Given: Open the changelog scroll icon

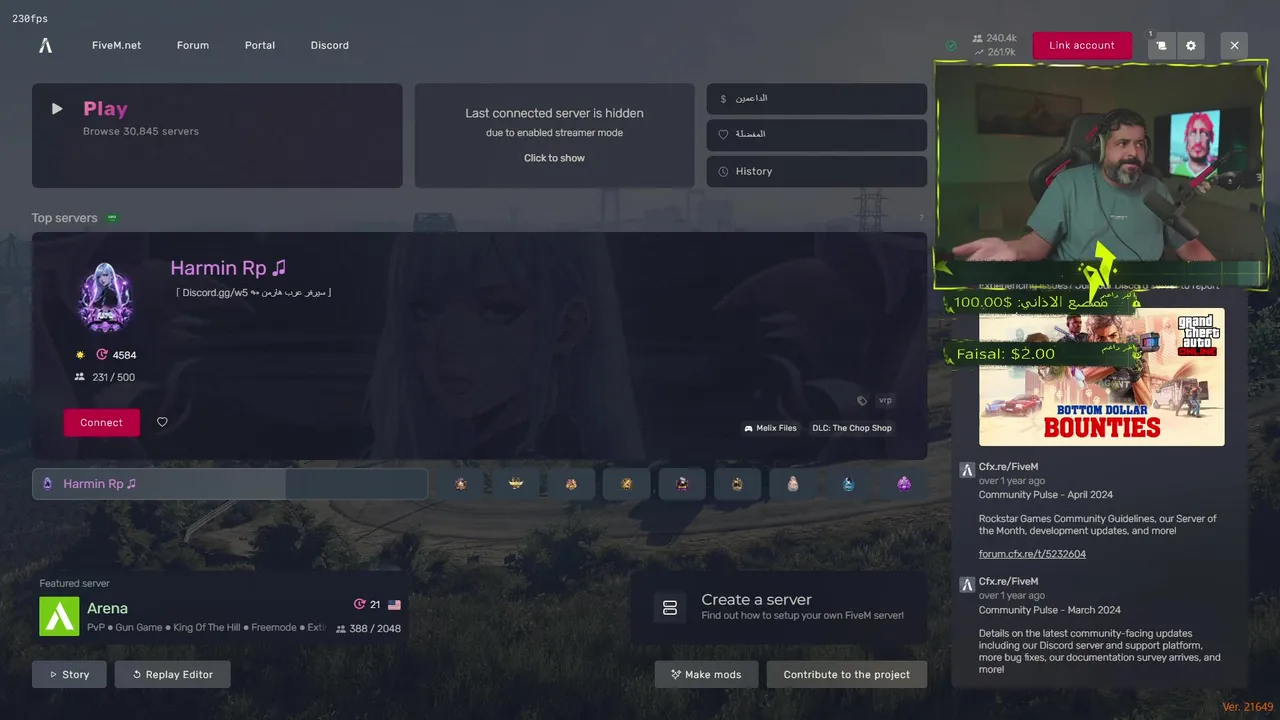Looking at the screenshot, I should coord(1161,45).
